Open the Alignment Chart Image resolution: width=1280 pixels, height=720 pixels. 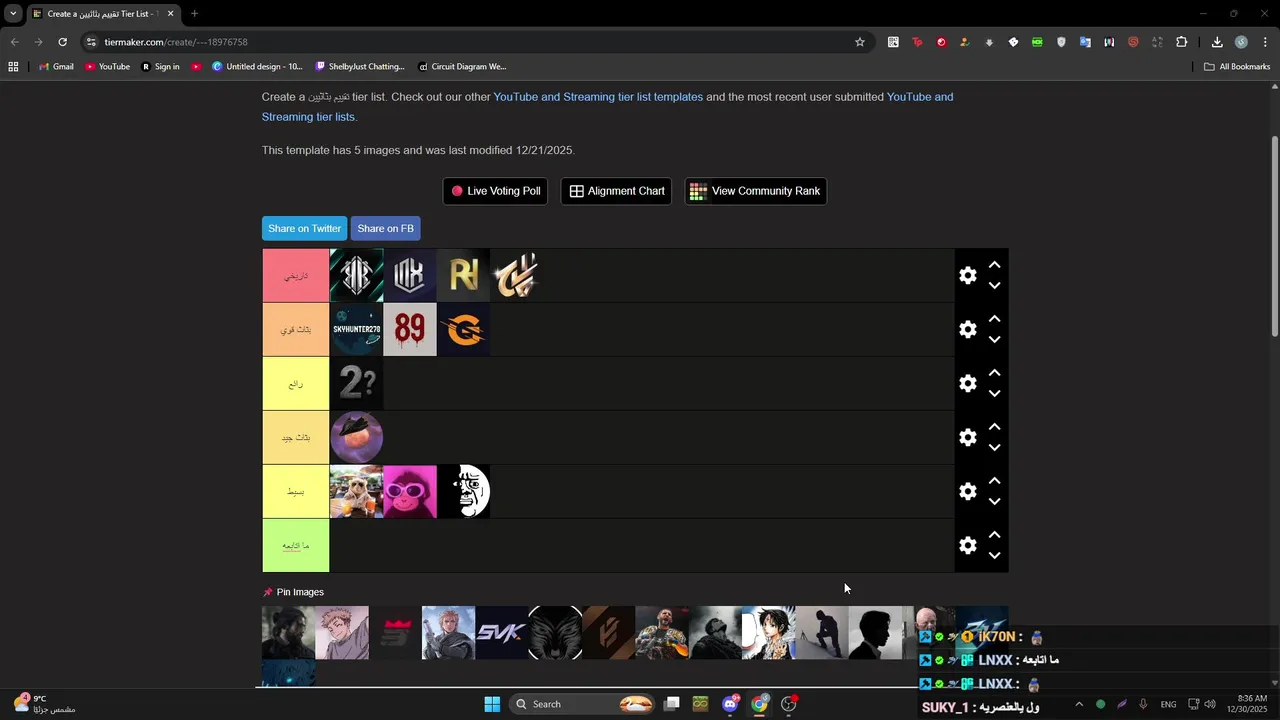pos(617,191)
